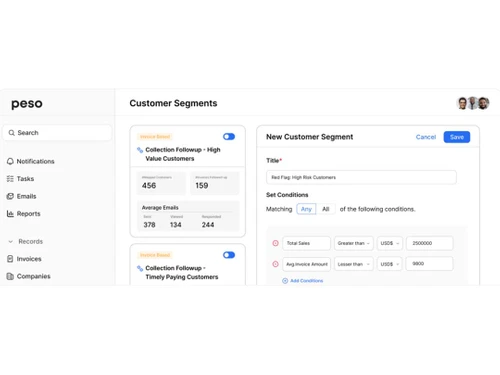
Task: Click the Add Conditions link
Action: pos(306,281)
